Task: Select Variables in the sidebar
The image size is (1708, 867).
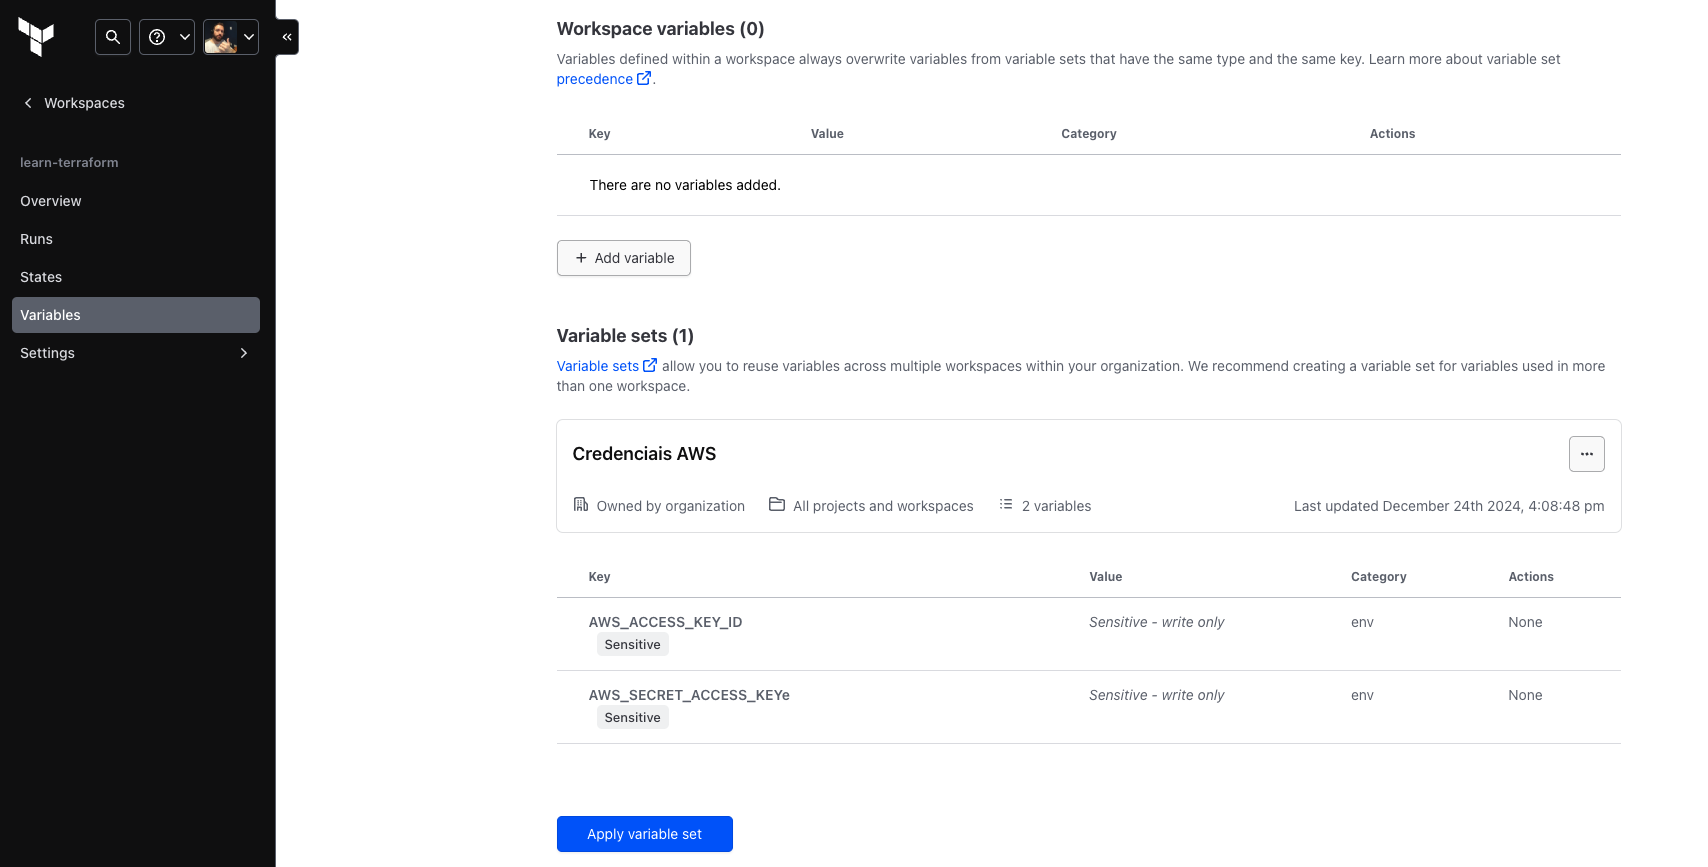Action: [x=50, y=315]
